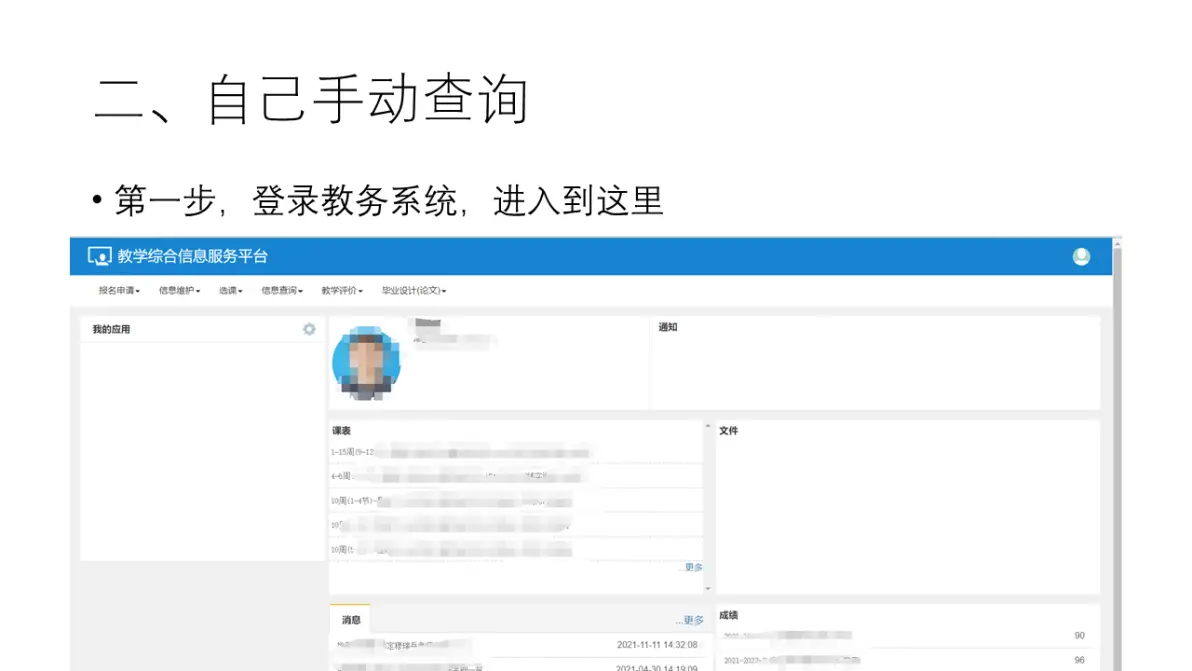Click the 1-15周 timetable row

click(515, 452)
